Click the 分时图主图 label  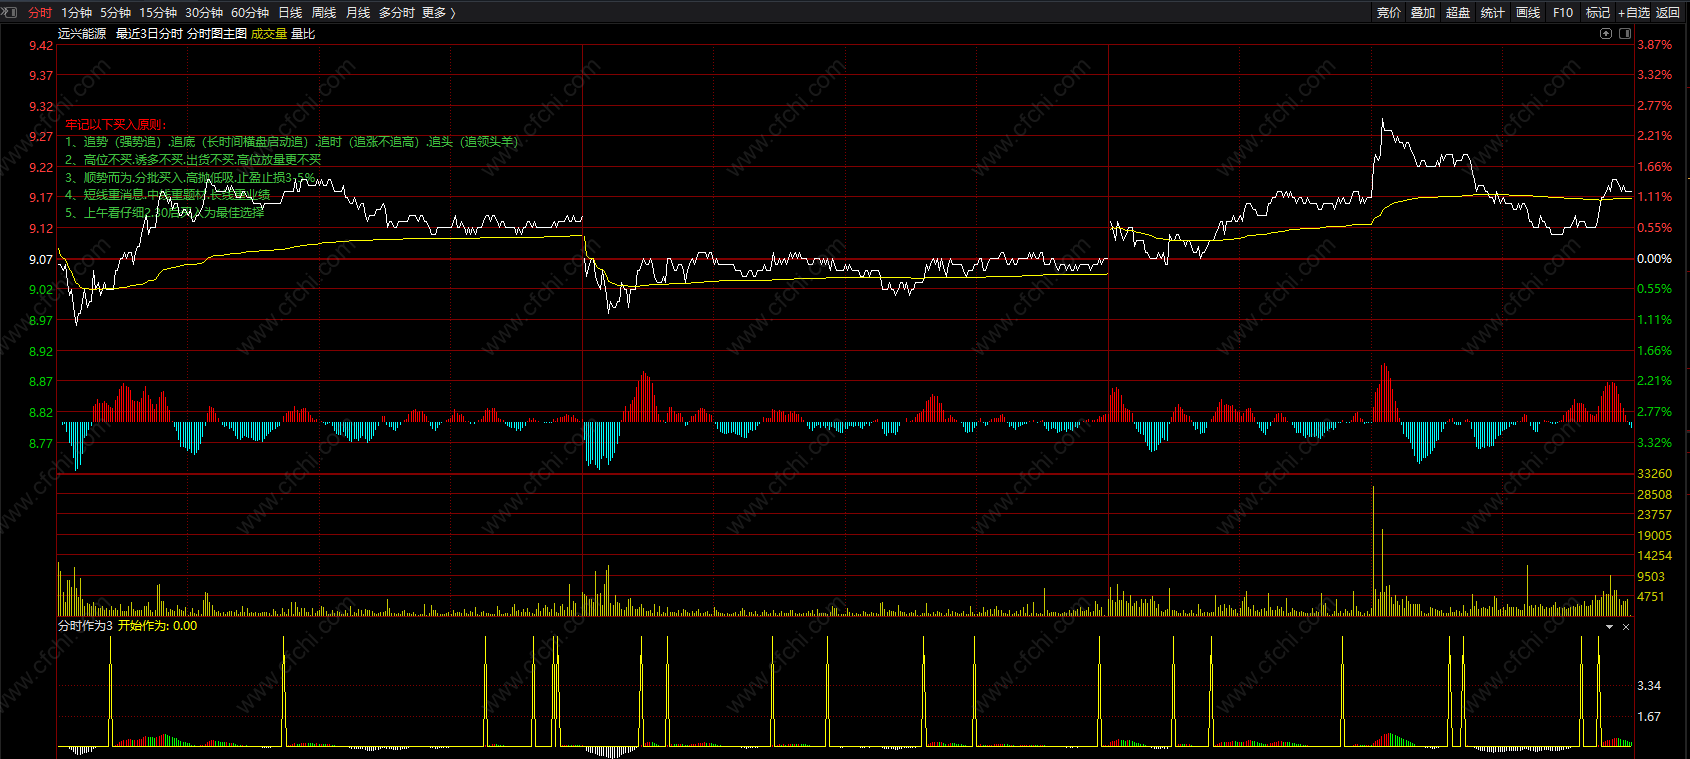[x=217, y=34]
